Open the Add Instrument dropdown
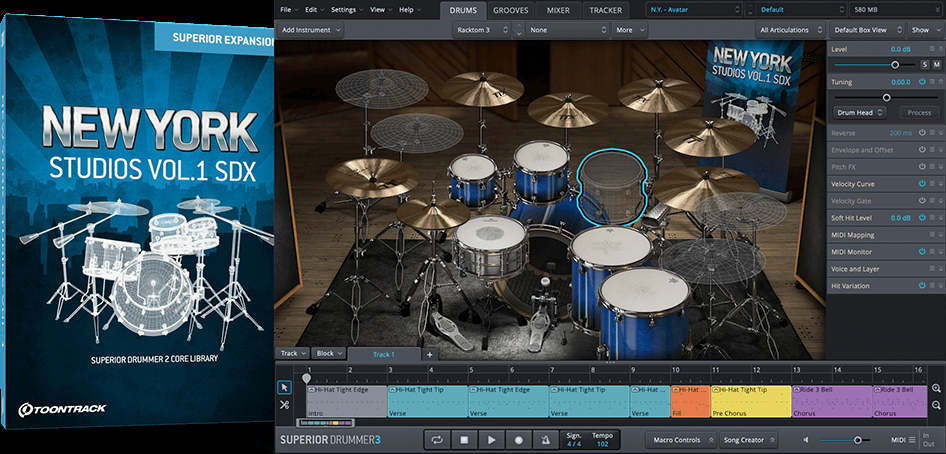The width and height of the screenshot is (946, 454). [x=311, y=30]
